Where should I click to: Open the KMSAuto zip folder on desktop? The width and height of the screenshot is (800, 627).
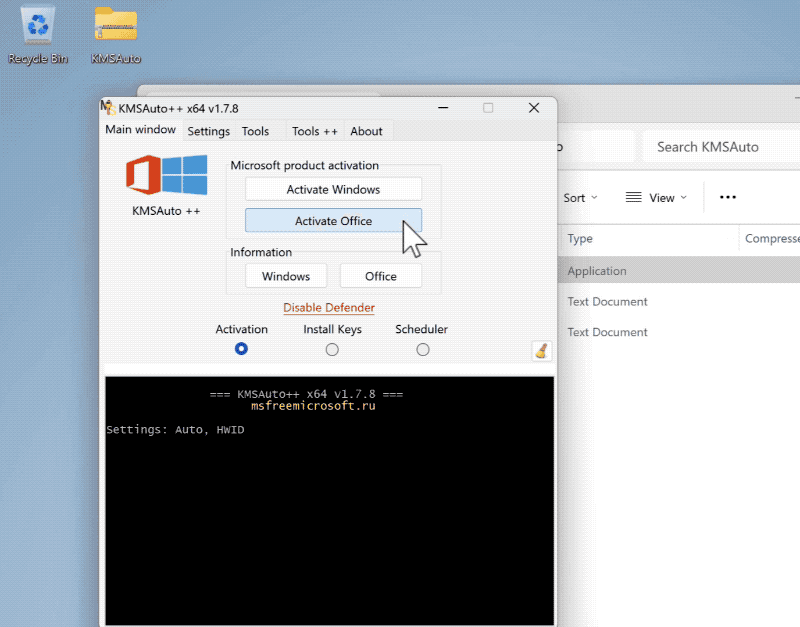[116, 35]
